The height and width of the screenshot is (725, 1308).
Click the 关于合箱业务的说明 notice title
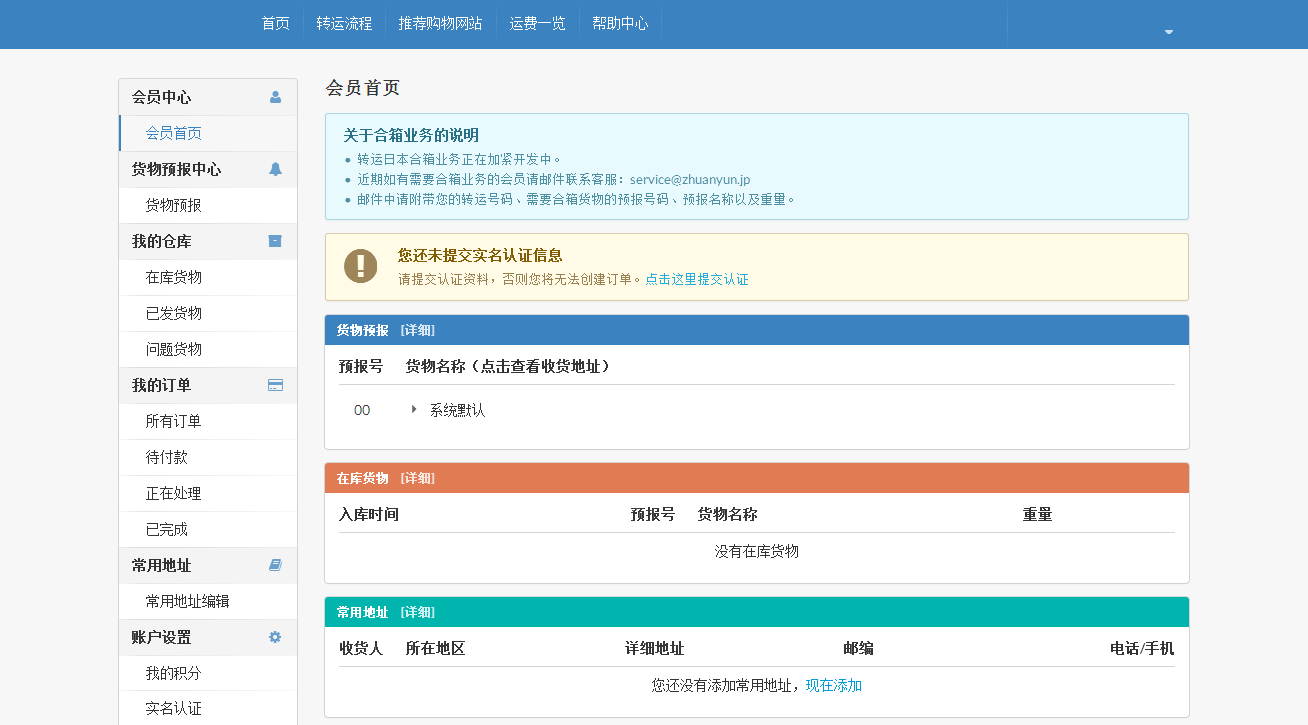(411, 135)
